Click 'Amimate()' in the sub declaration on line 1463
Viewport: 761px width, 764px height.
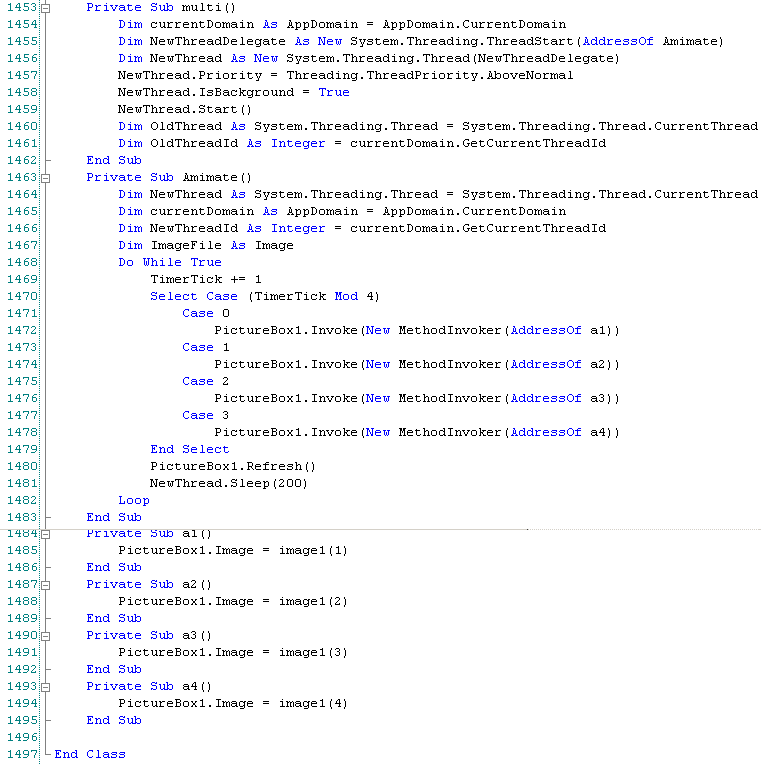(217, 177)
